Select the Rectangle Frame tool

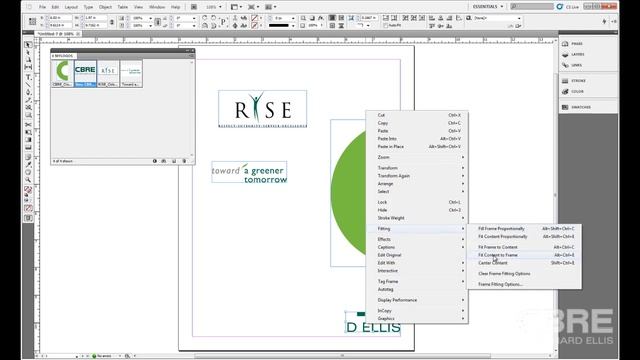click(x=28, y=108)
